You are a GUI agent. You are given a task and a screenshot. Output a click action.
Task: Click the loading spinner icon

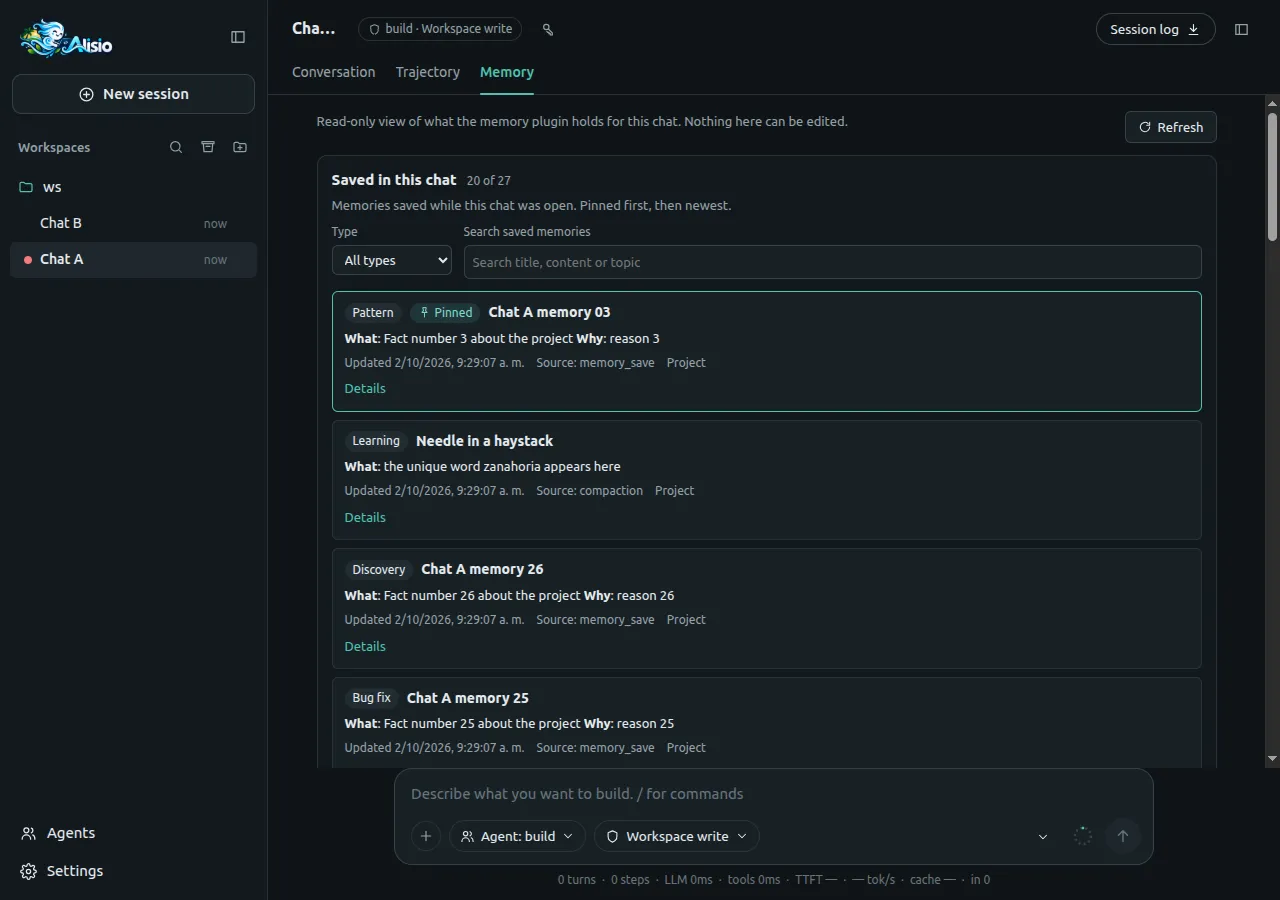[1083, 836]
